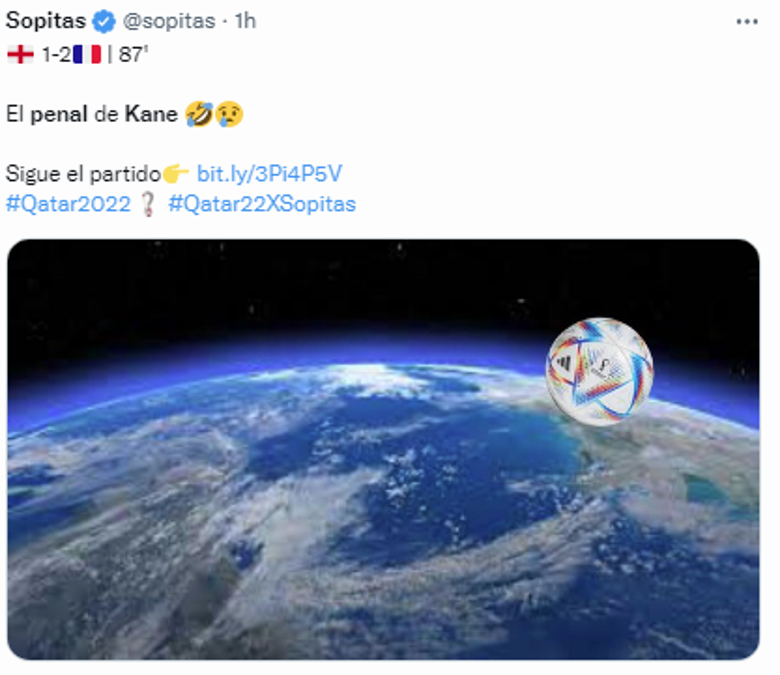Open the bit.ly/3Pi4P5V link
The image size is (780, 675).
click(x=269, y=174)
